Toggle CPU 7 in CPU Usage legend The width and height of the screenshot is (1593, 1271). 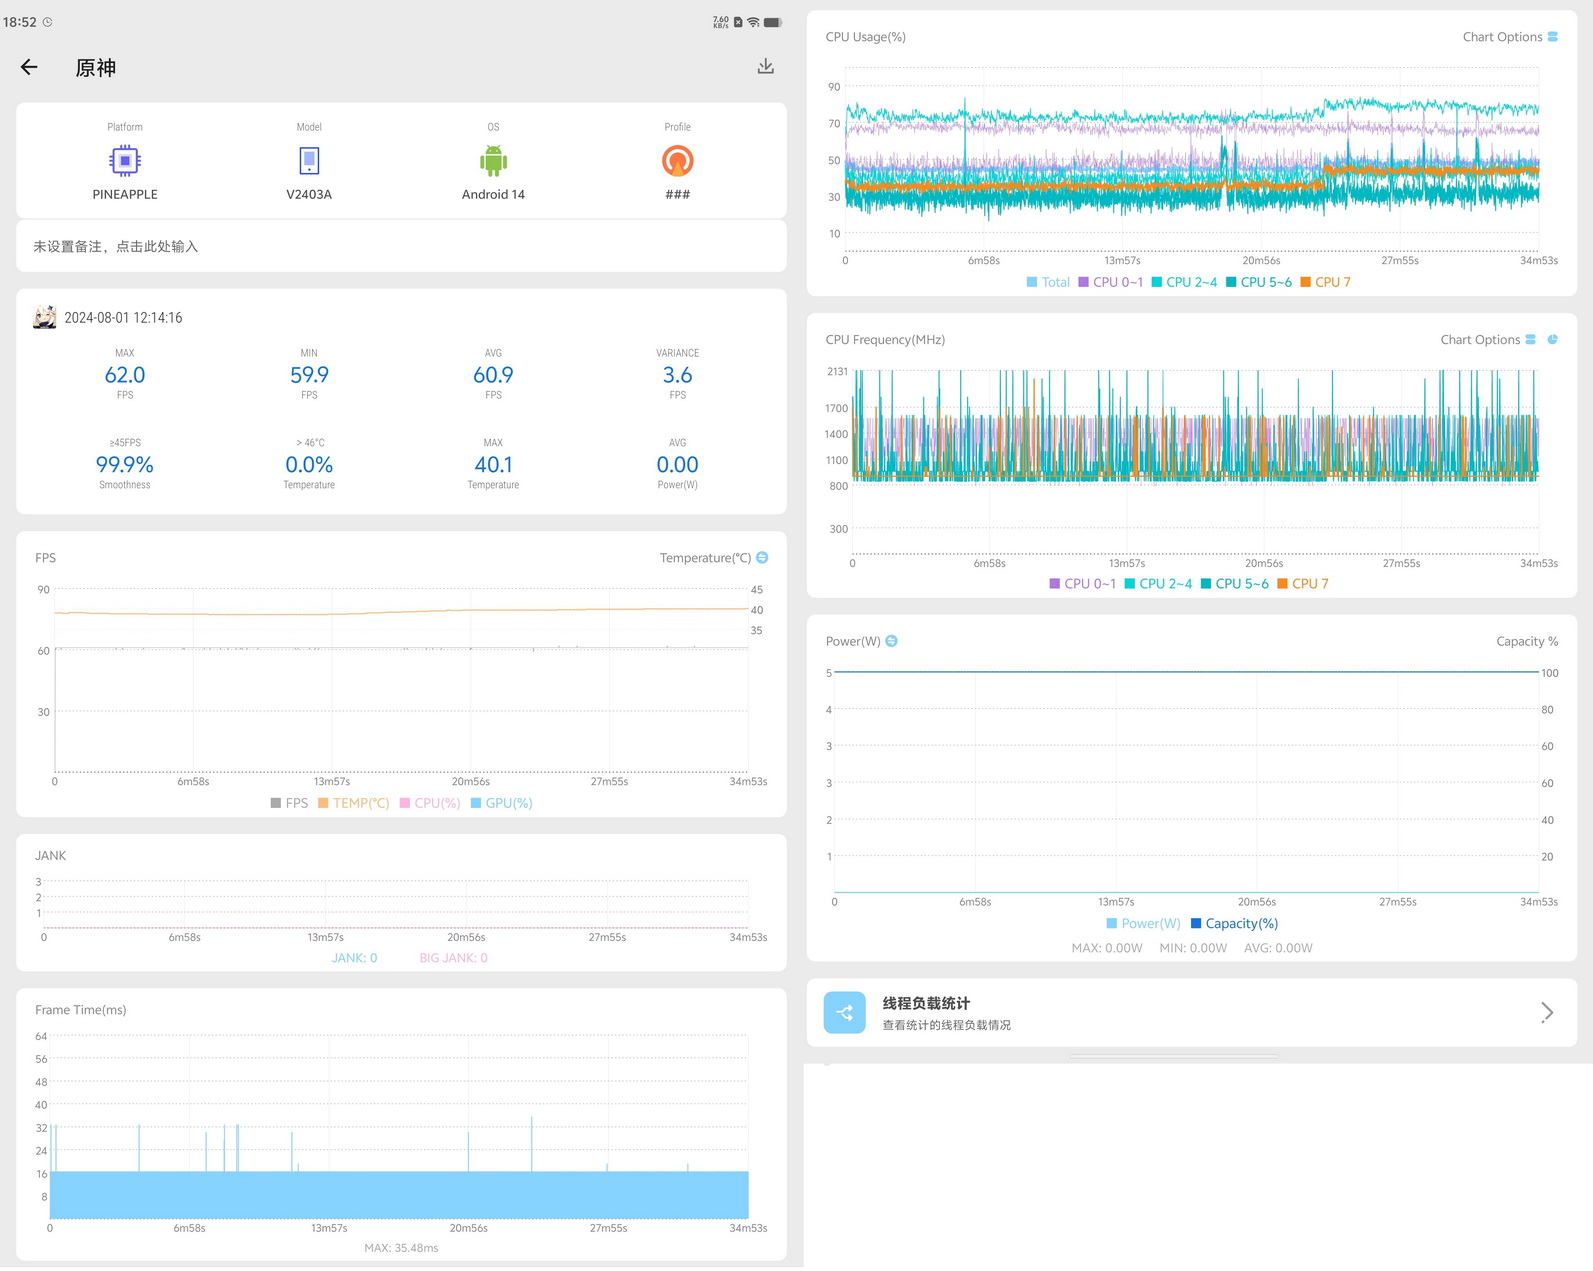point(1325,282)
